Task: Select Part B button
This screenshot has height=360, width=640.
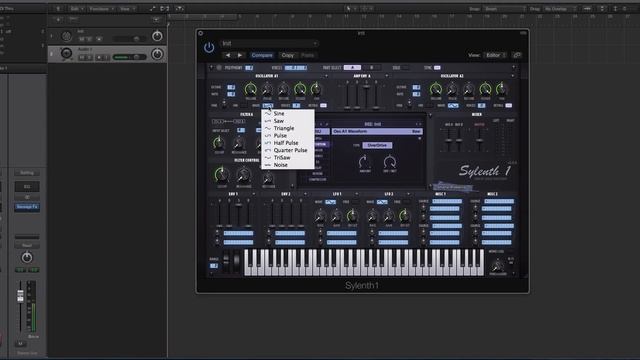Action: [x=371, y=68]
